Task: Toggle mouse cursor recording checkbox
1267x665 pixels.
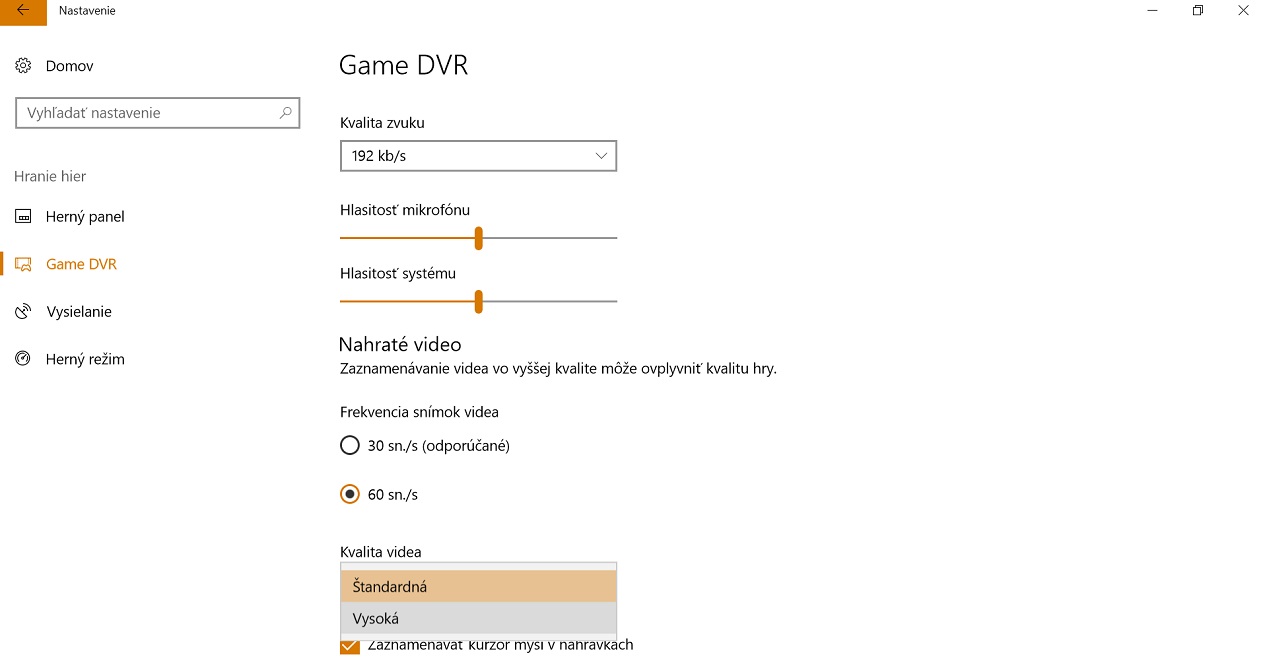Action: tap(349, 645)
